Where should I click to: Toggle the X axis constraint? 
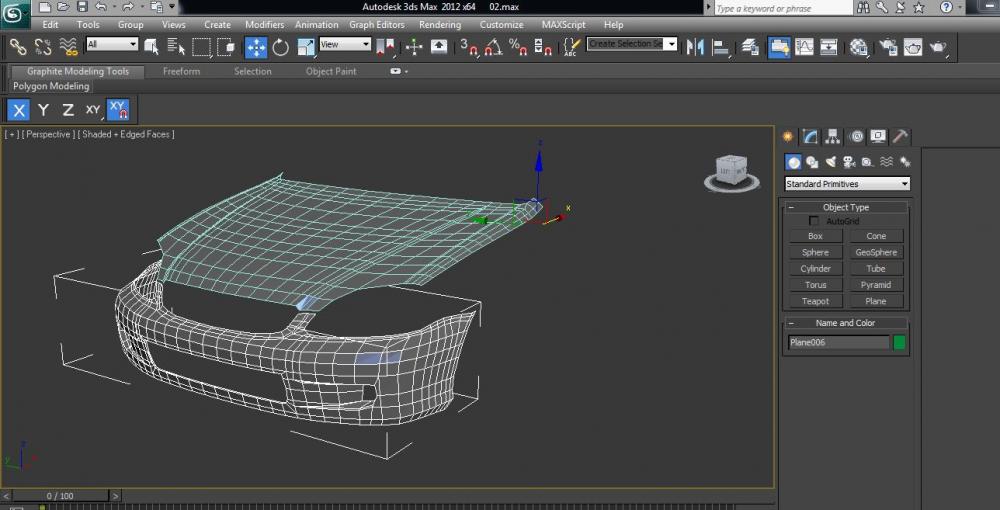(x=19, y=110)
